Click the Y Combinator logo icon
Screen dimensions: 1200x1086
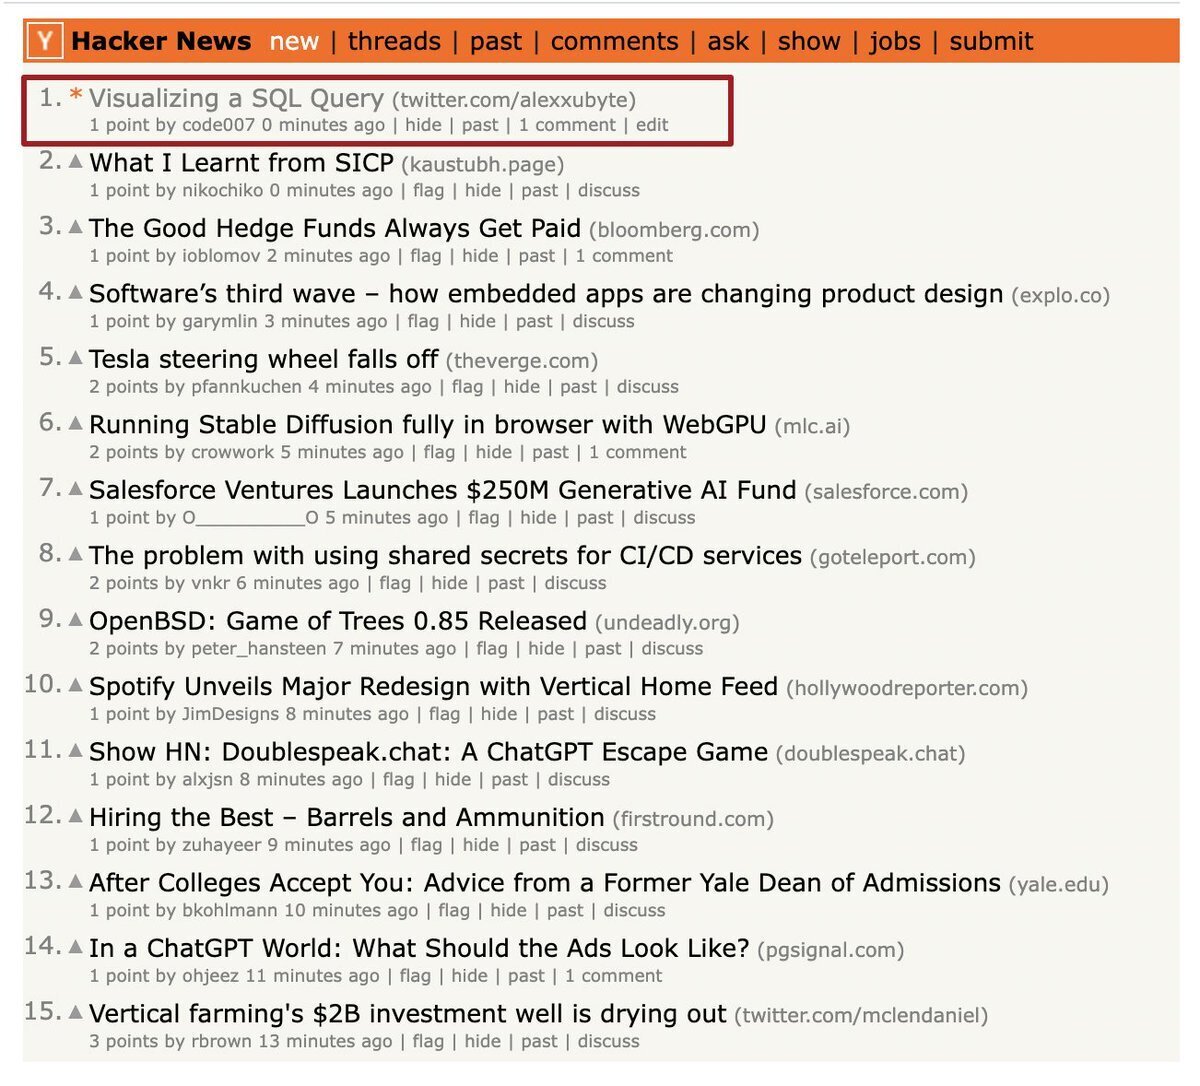[45, 41]
